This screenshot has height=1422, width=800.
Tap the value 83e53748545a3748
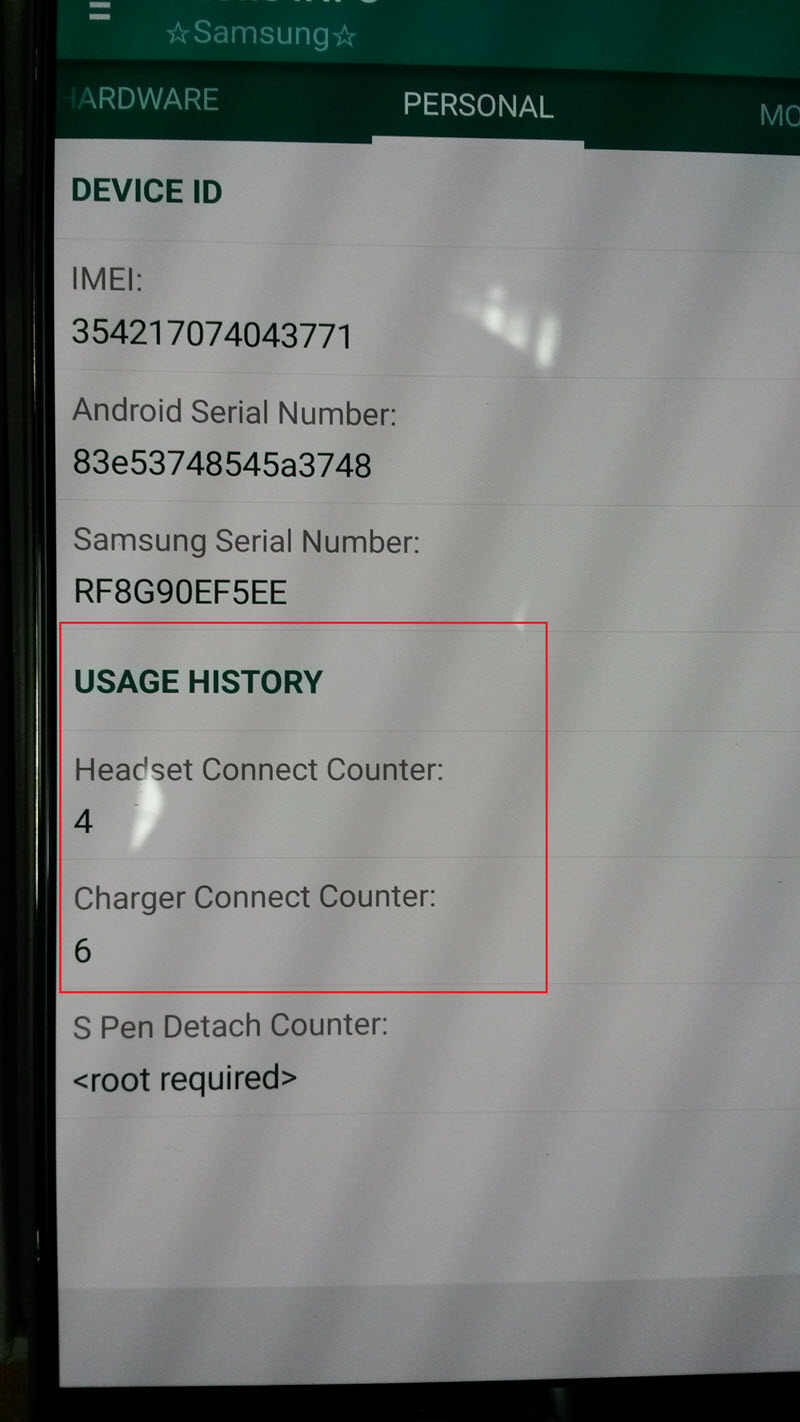222,464
